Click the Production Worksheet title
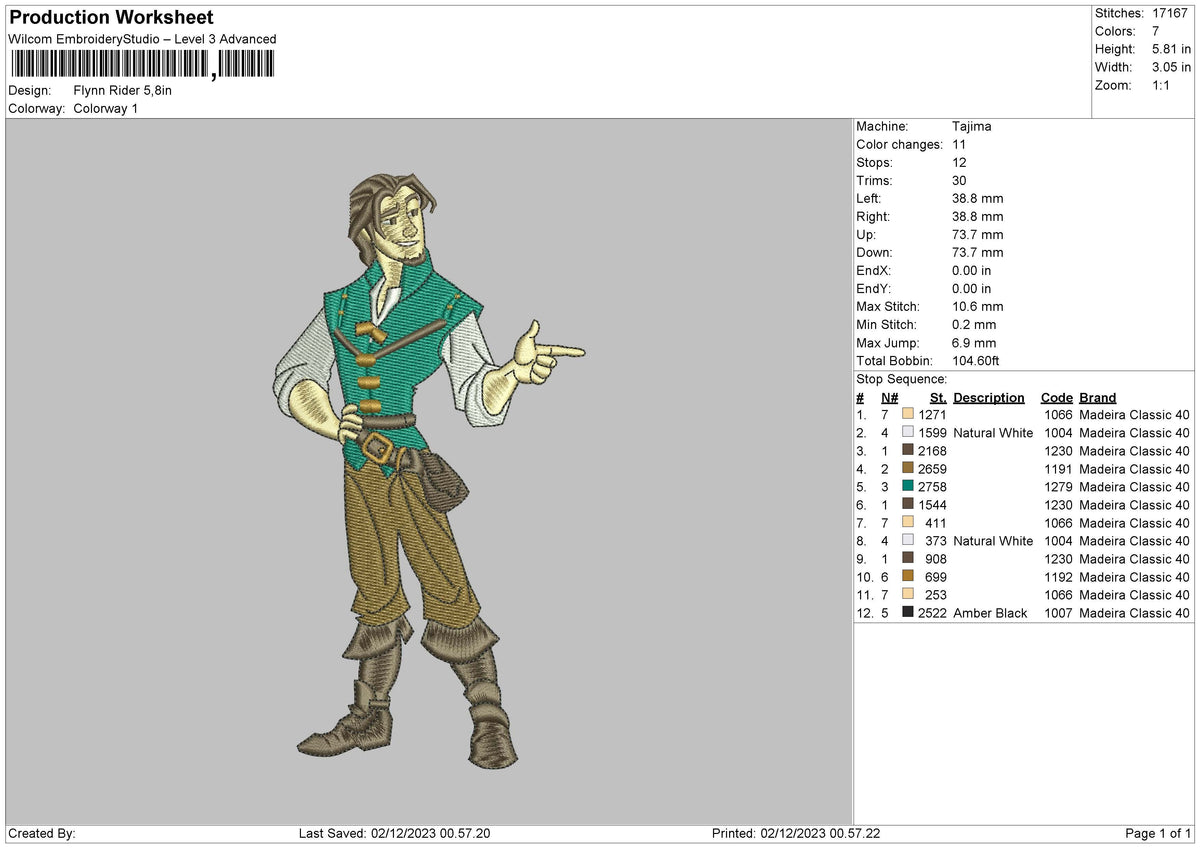The height and width of the screenshot is (848, 1200). (x=111, y=18)
